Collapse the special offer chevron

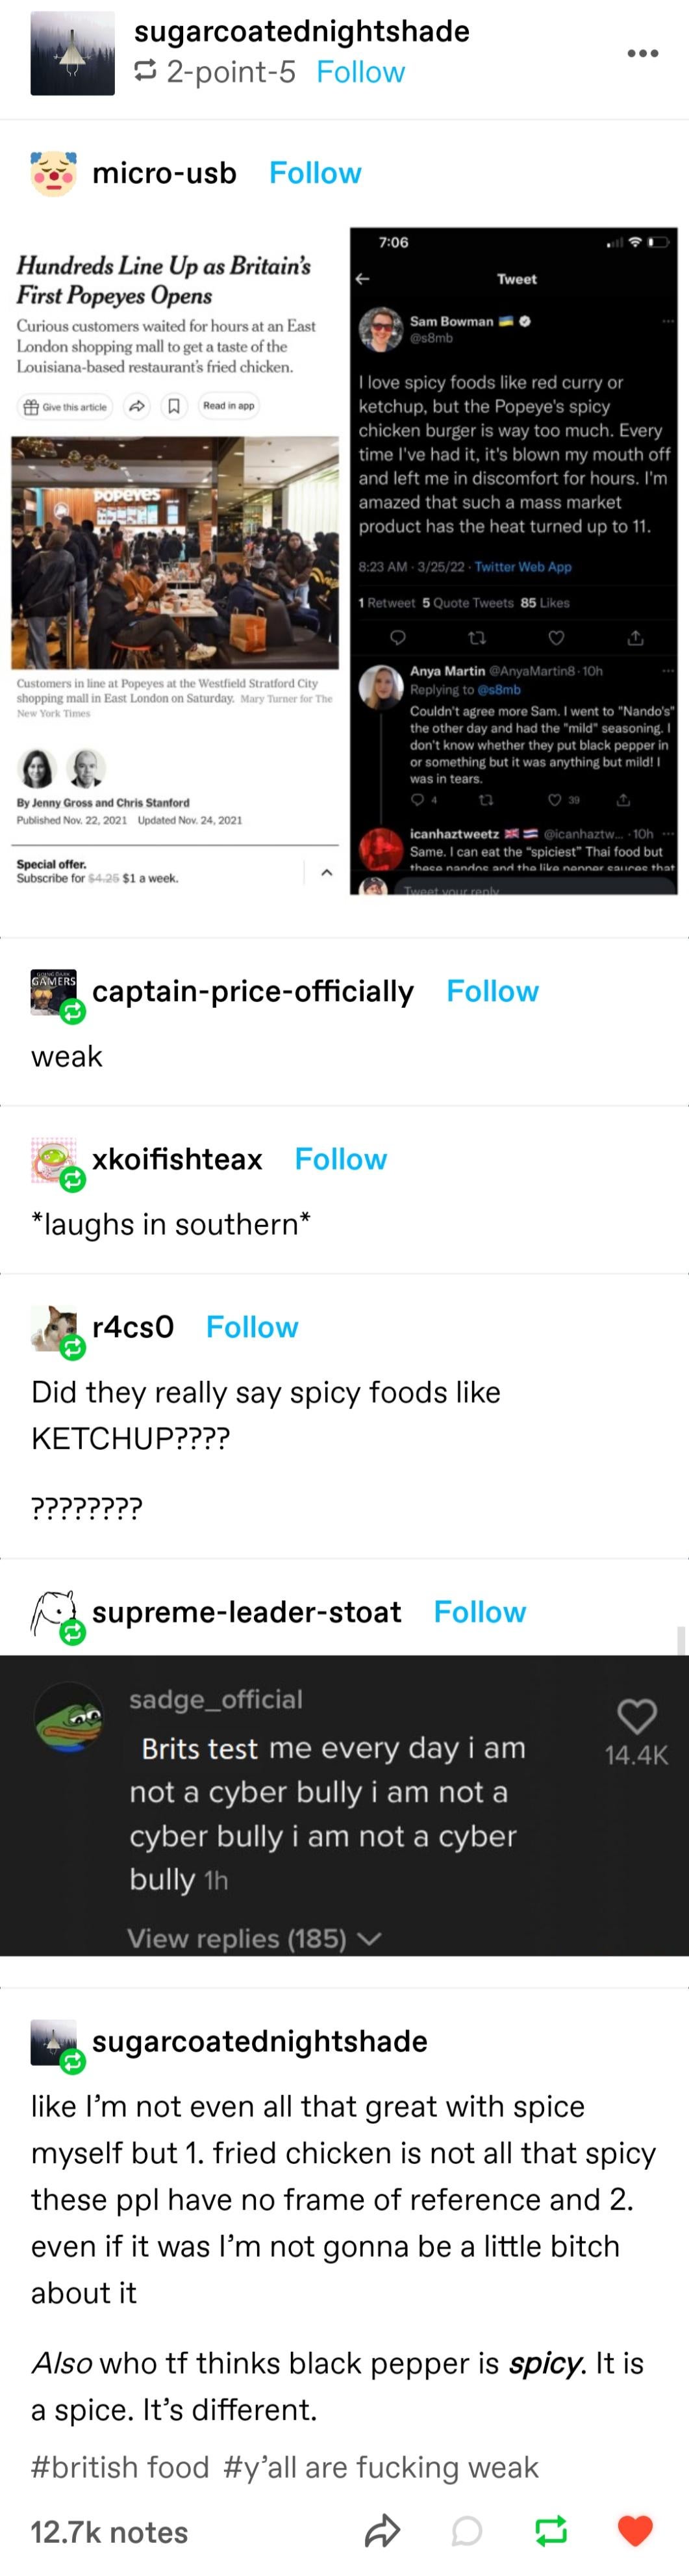click(x=326, y=872)
